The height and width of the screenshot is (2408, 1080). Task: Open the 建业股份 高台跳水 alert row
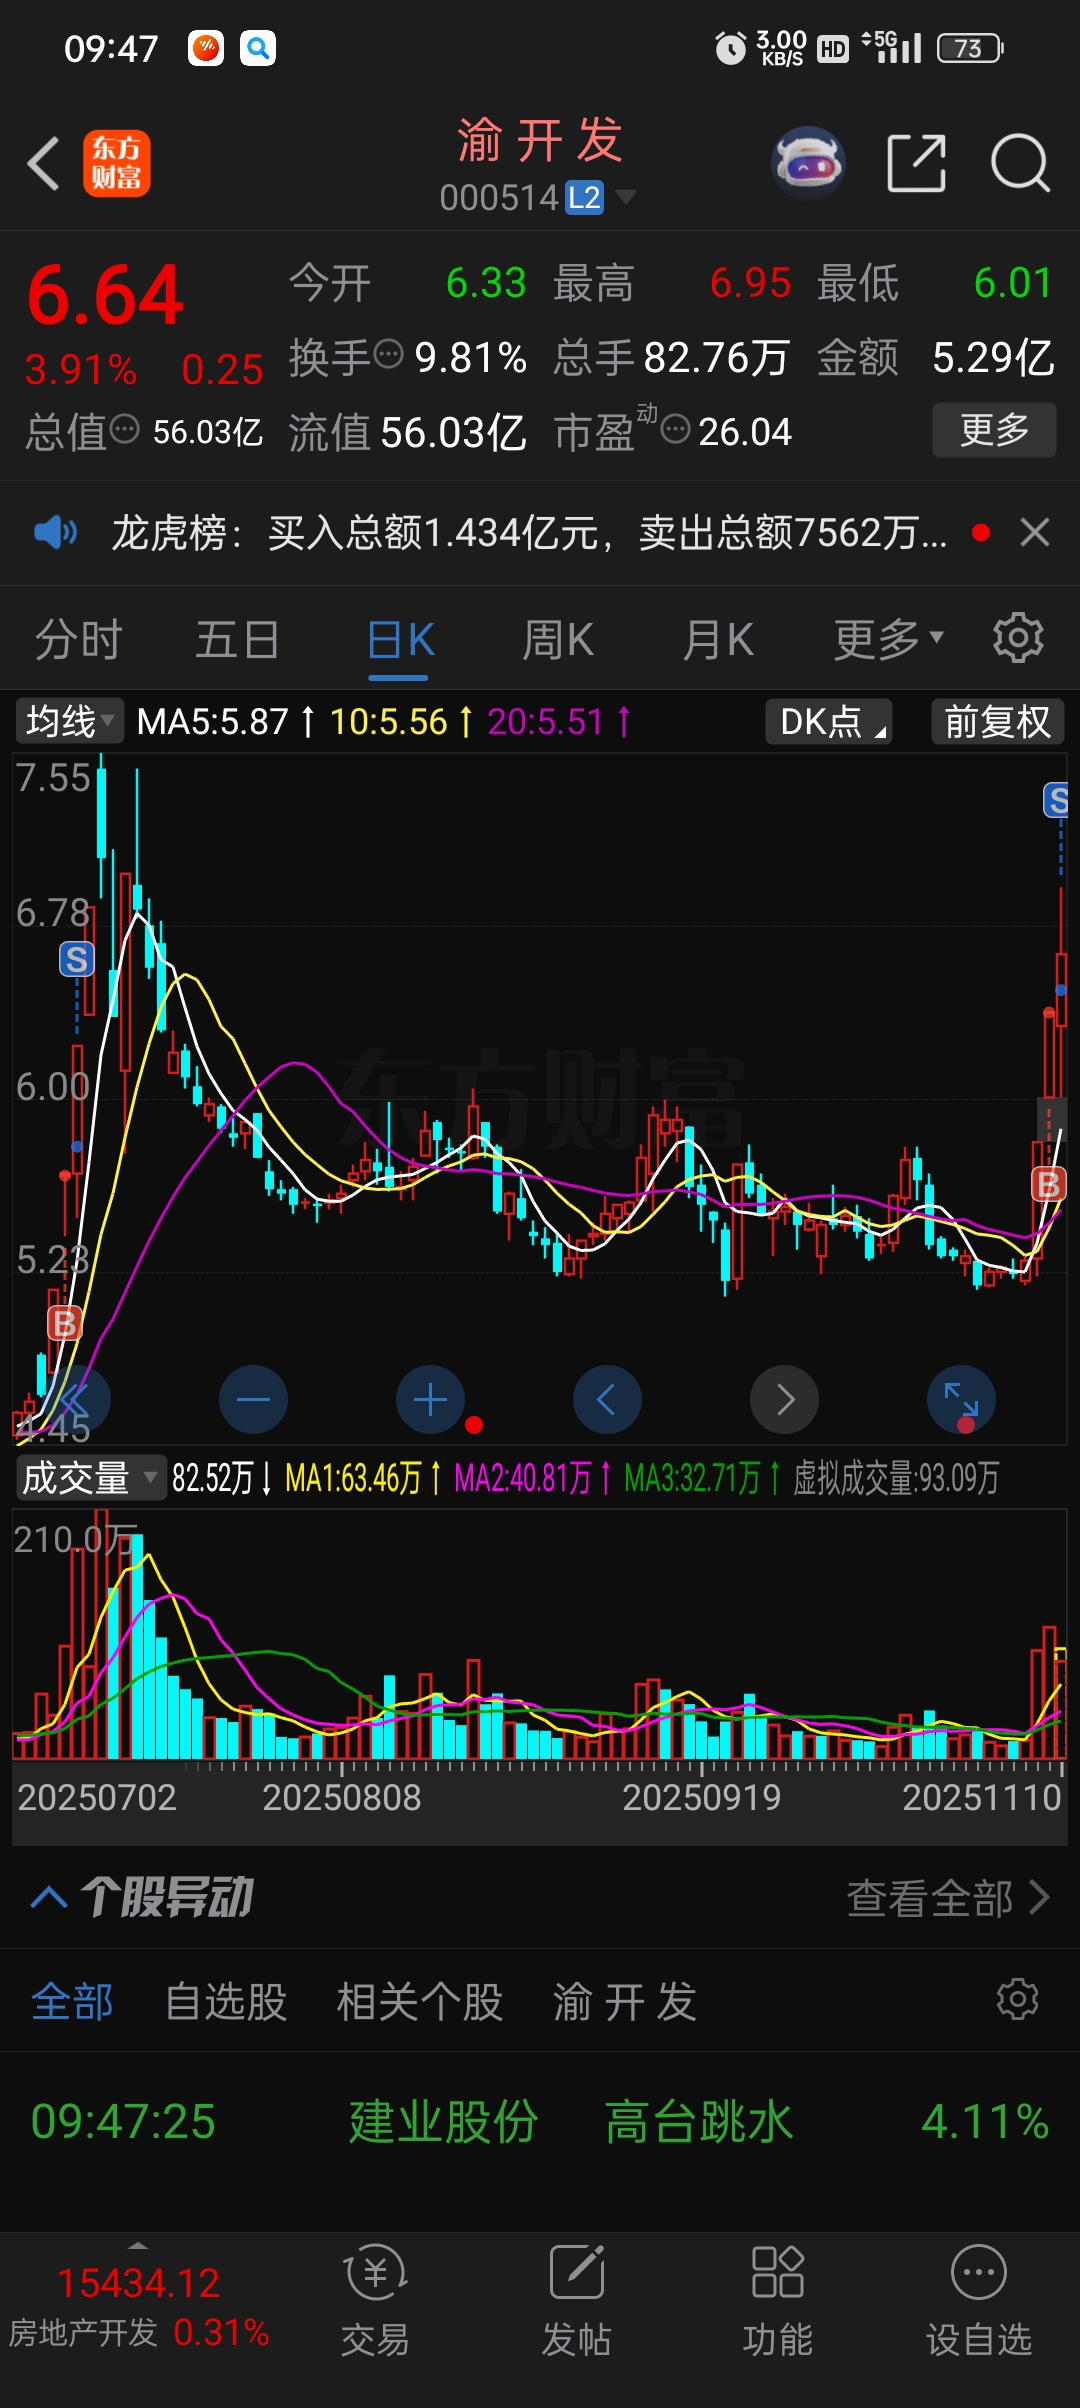[540, 2121]
